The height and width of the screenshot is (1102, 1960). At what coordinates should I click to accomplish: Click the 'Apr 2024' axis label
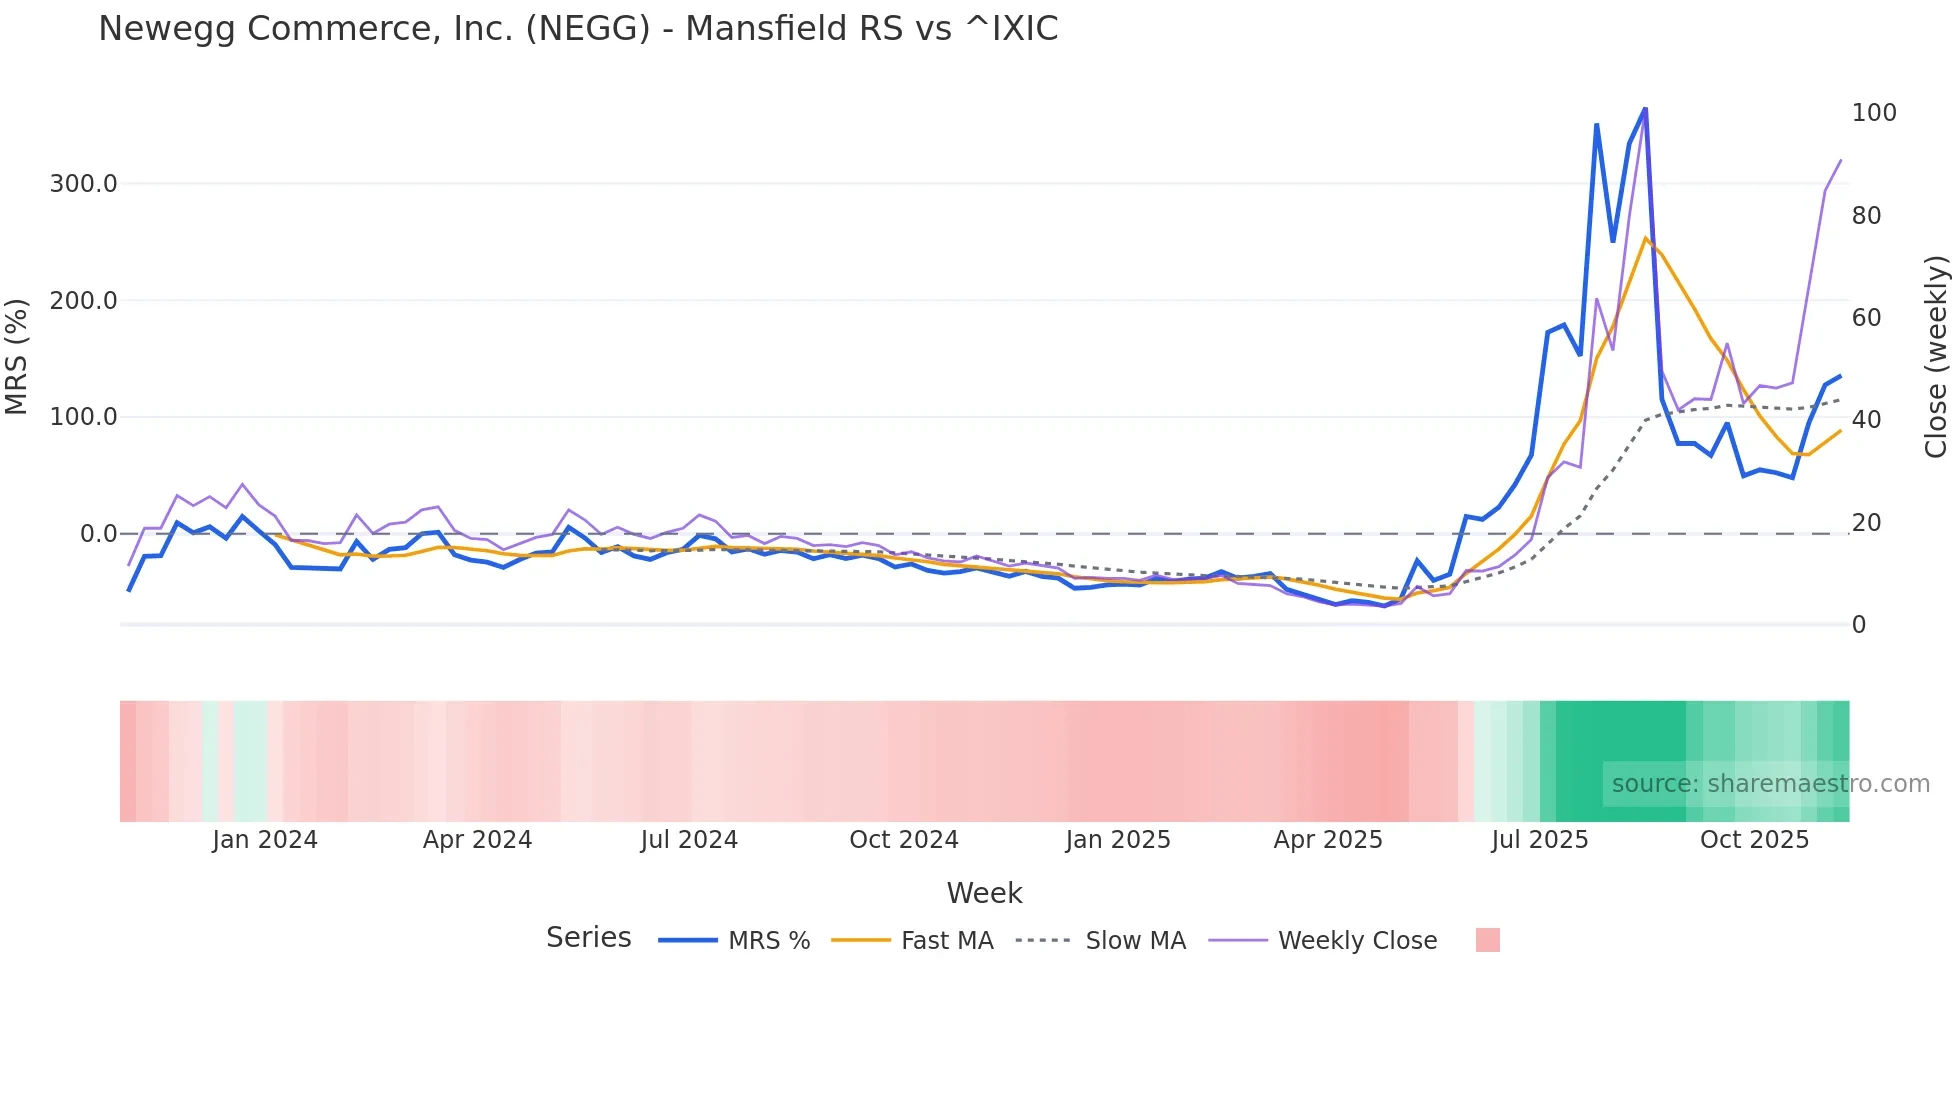477,840
